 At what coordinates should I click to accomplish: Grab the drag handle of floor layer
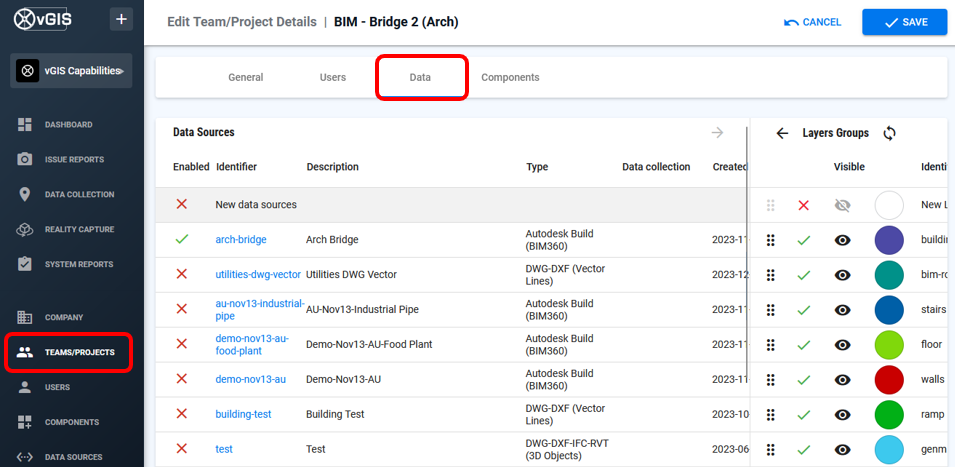pos(770,345)
